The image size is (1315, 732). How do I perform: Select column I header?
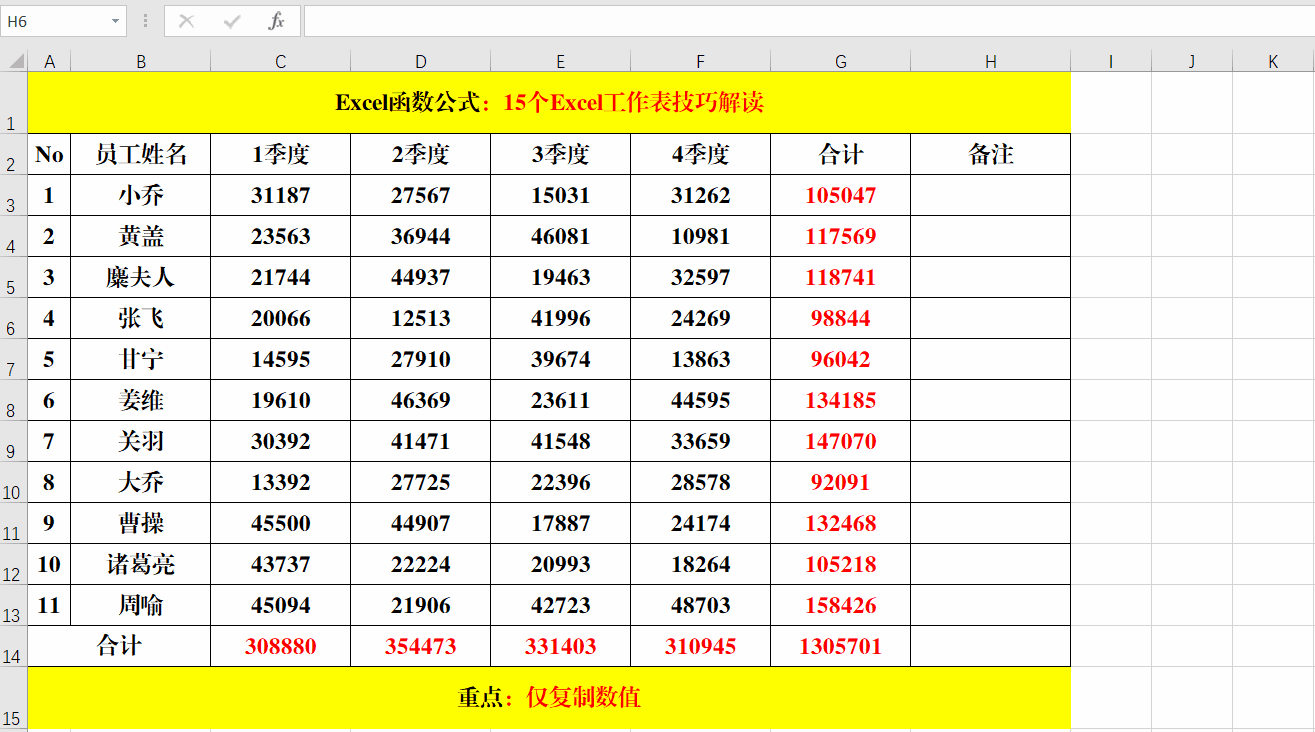coord(1111,62)
